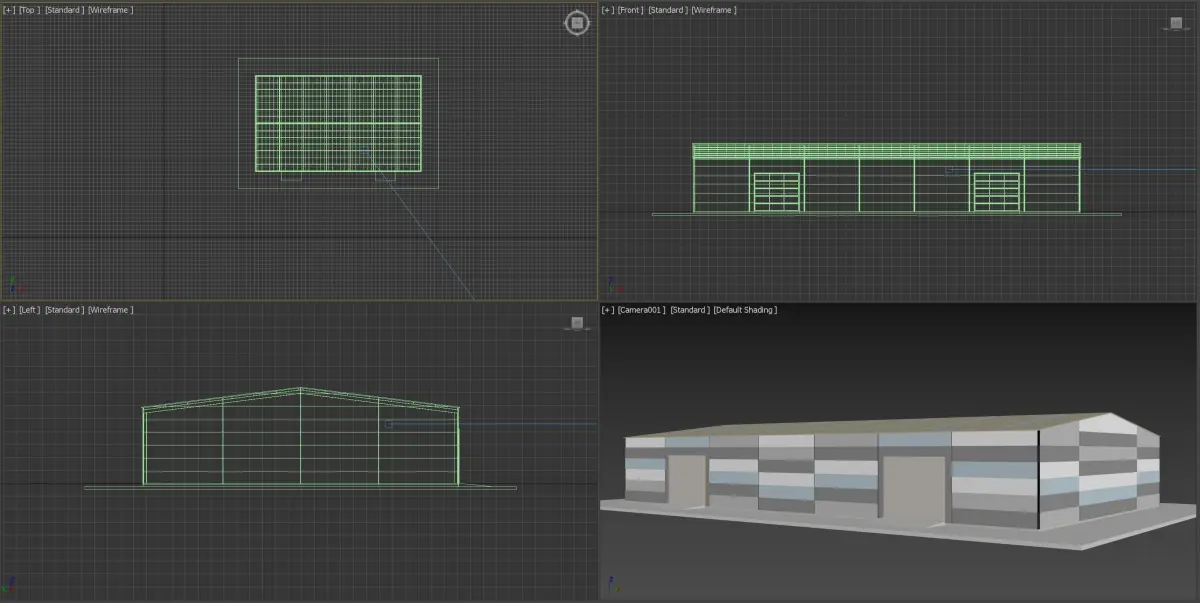
Task: Click the ViewCube in the Front viewport
Action: pyautogui.click(x=1174, y=23)
